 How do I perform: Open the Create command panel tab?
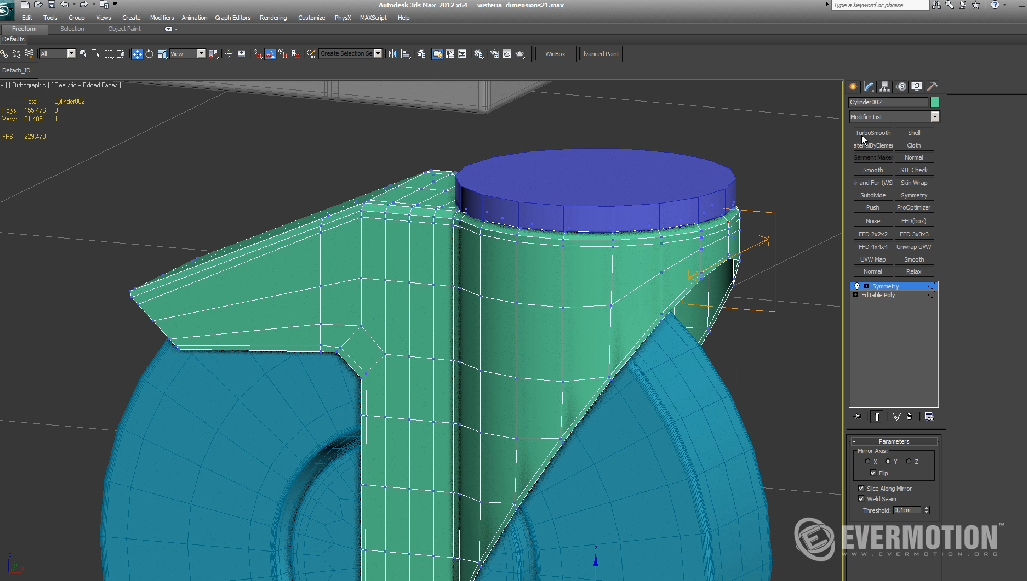pyautogui.click(x=853, y=86)
